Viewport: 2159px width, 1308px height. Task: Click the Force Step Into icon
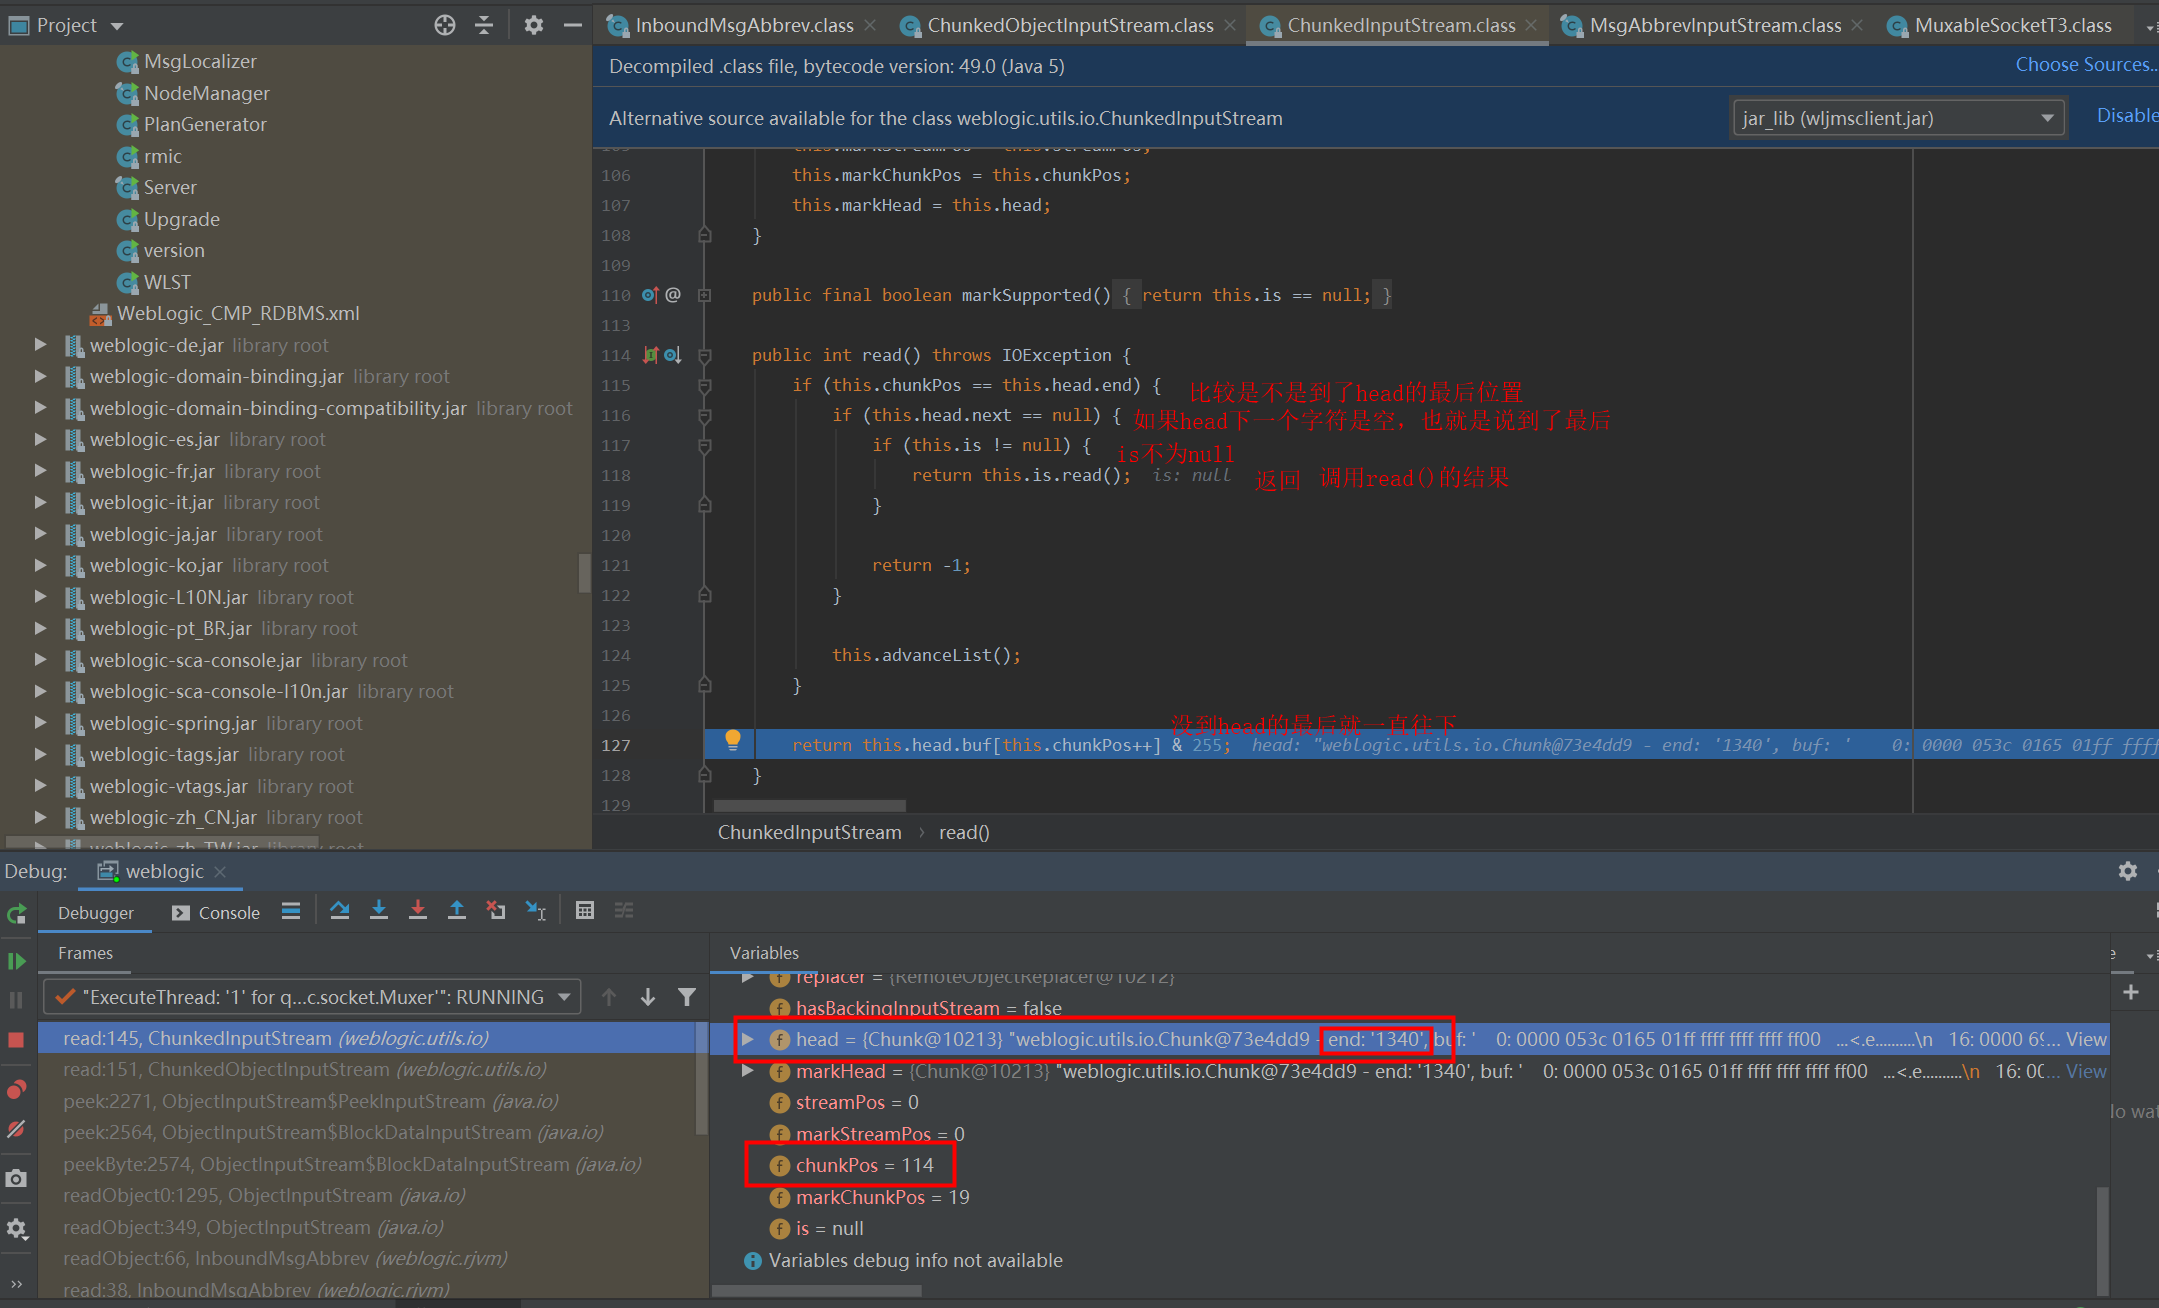pos(418,911)
